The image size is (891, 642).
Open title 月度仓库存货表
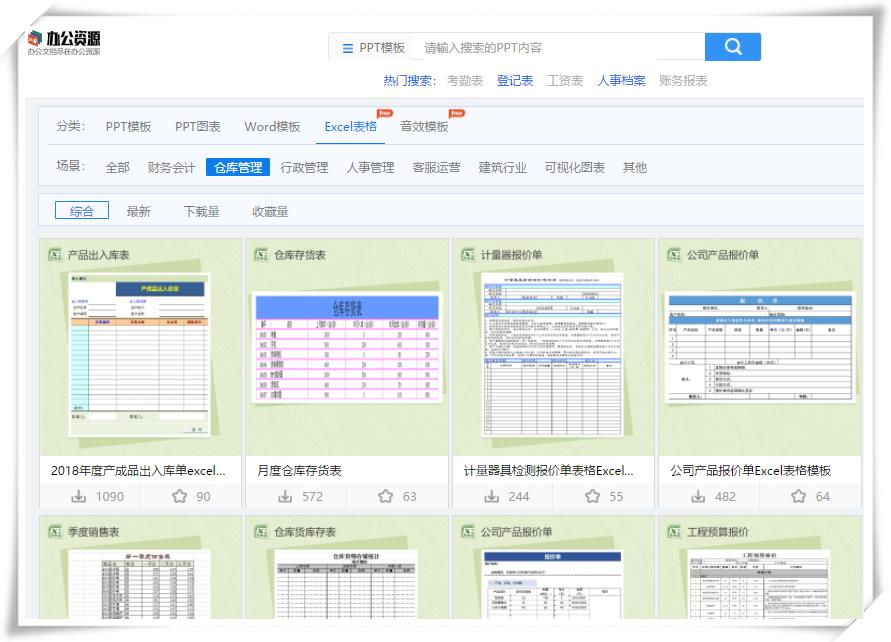pos(299,470)
